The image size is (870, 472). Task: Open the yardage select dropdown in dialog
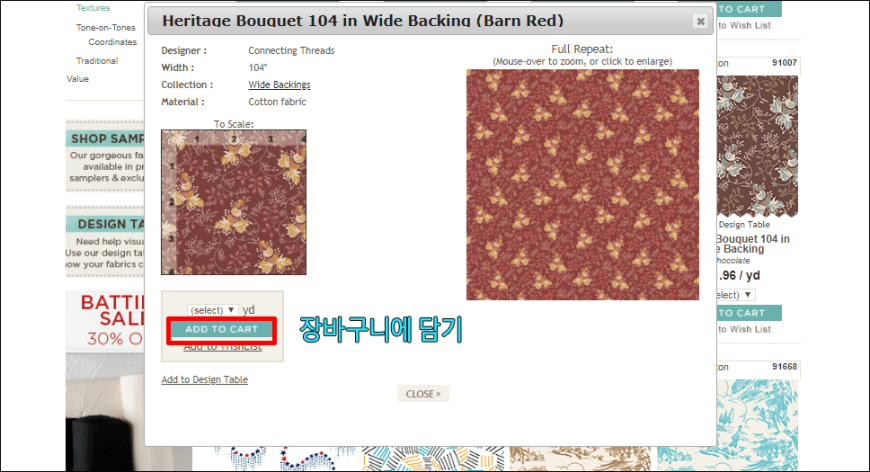coord(213,310)
